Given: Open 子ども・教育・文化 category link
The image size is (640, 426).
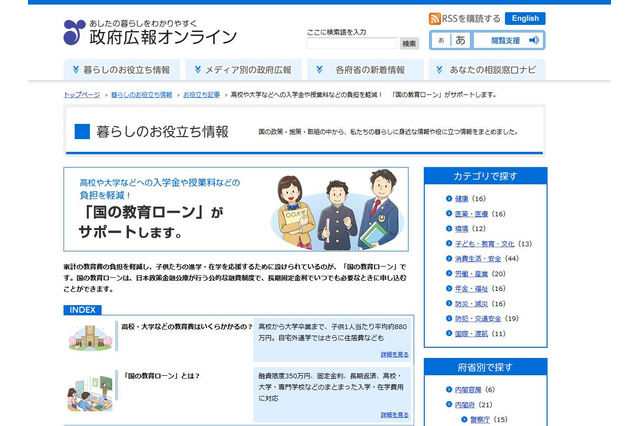Looking at the screenshot, I should click(x=484, y=244).
